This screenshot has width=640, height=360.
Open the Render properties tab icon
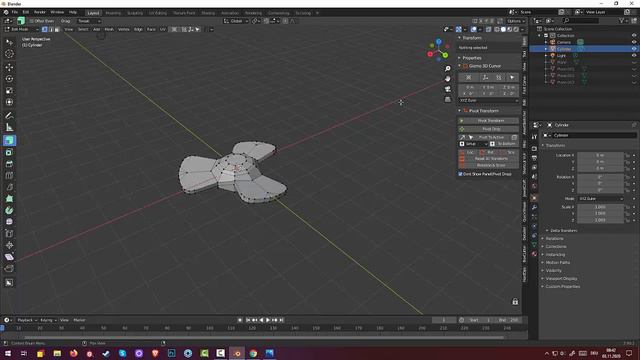(534, 149)
